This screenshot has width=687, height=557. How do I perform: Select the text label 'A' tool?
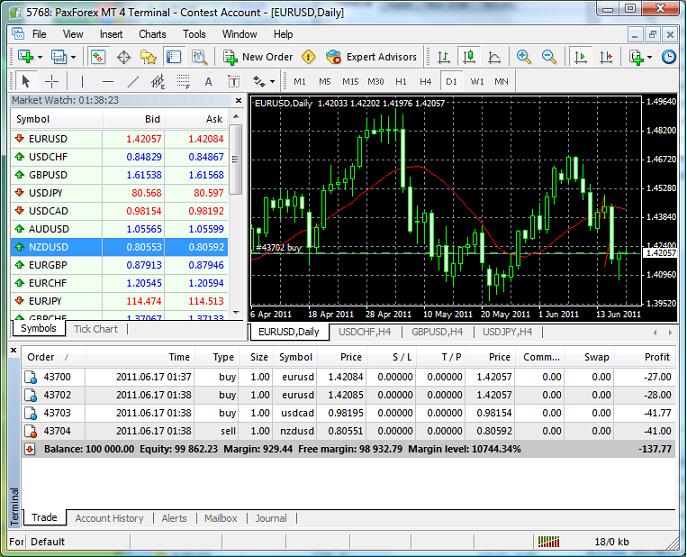click(x=208, y=81)
